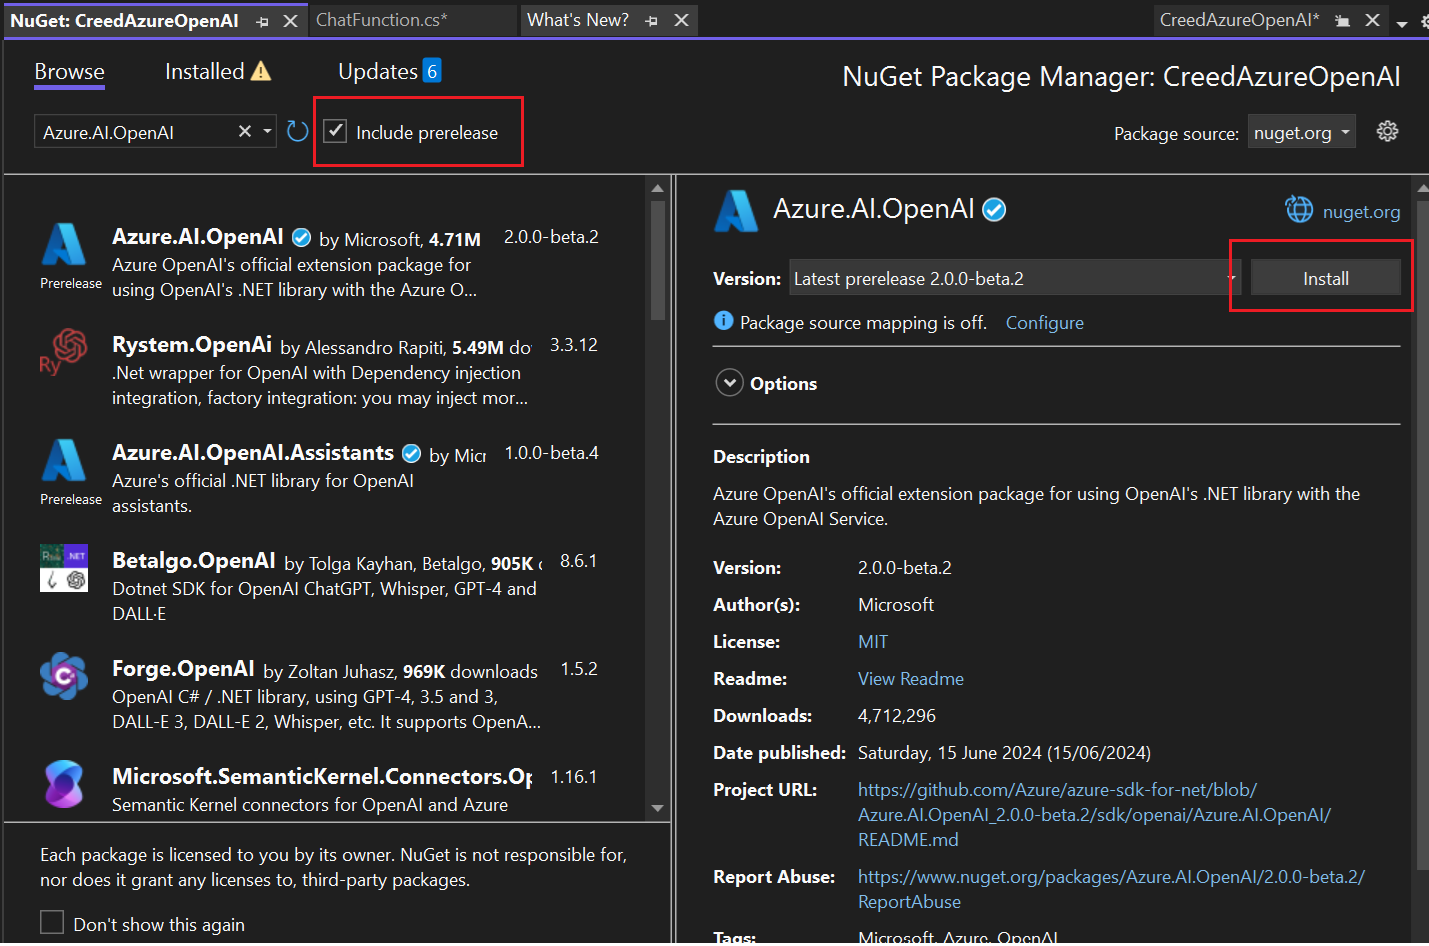This screenshot has height=946, width=1429.
Task: Open the Report Abuse URL link
Action: tap(1111, 889)
